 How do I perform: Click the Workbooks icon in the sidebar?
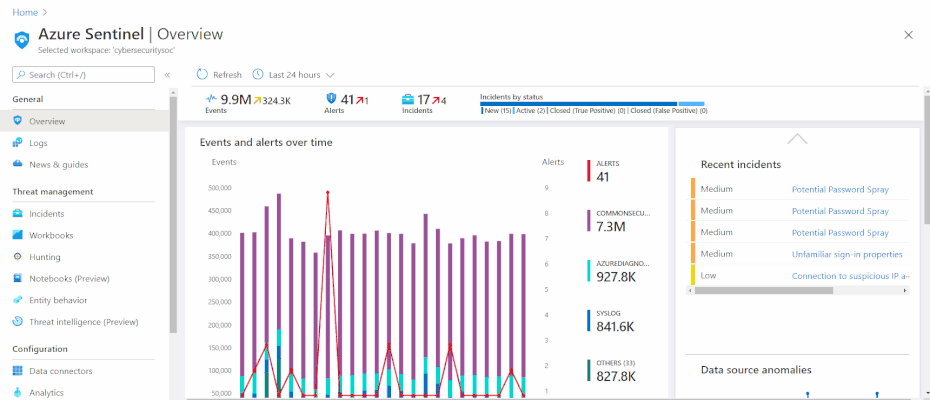[18, 235]
